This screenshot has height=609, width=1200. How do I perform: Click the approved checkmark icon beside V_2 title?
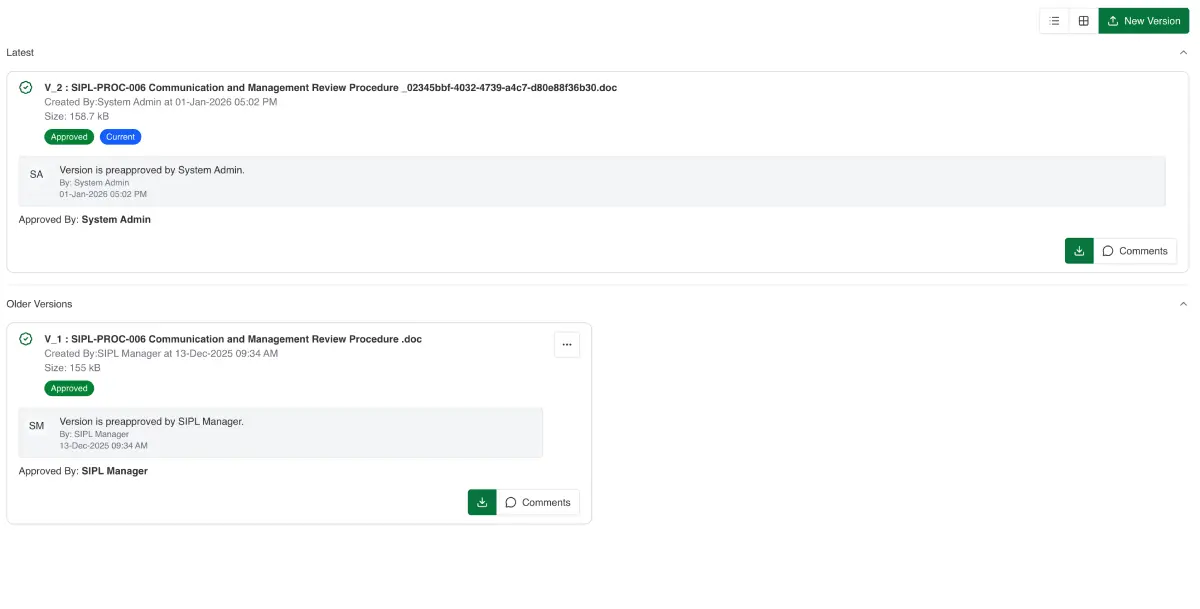(x=27, y=87)
